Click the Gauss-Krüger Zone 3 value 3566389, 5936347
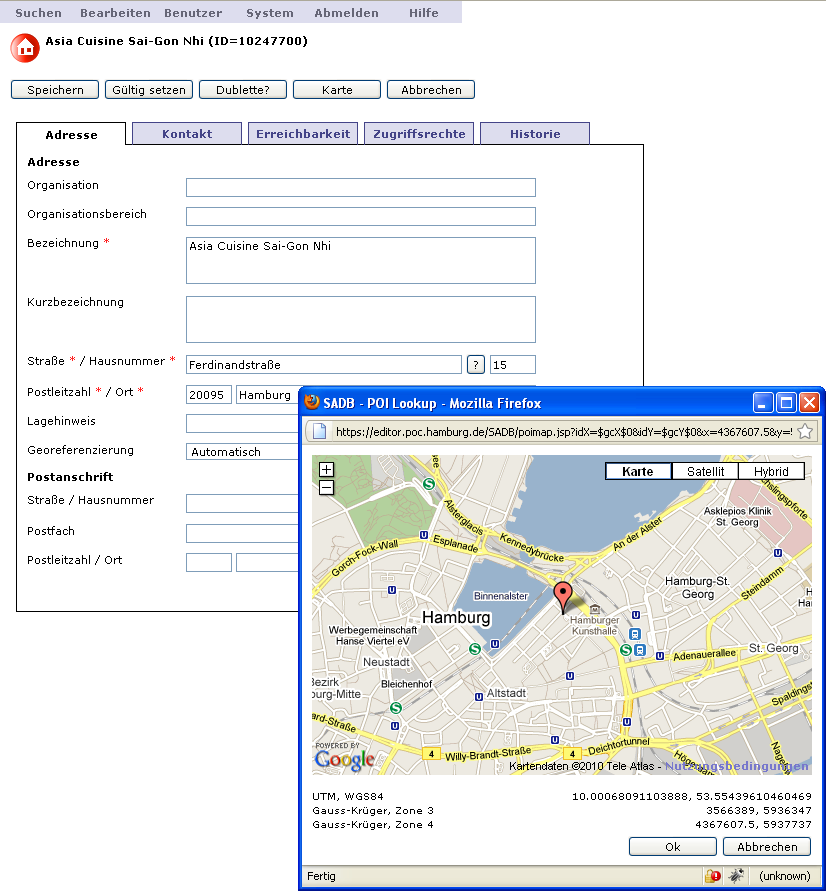The height and width of the screenshot is (891, 826). [x=758, y=810]
